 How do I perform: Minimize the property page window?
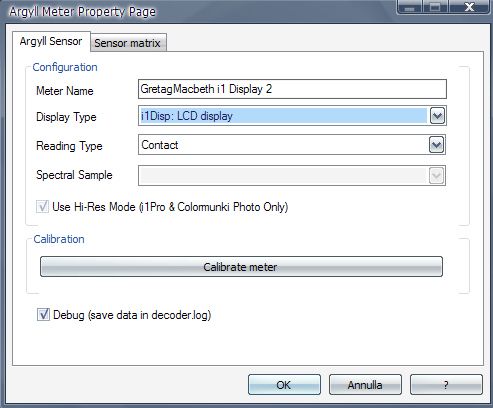(x=410, y=7)
